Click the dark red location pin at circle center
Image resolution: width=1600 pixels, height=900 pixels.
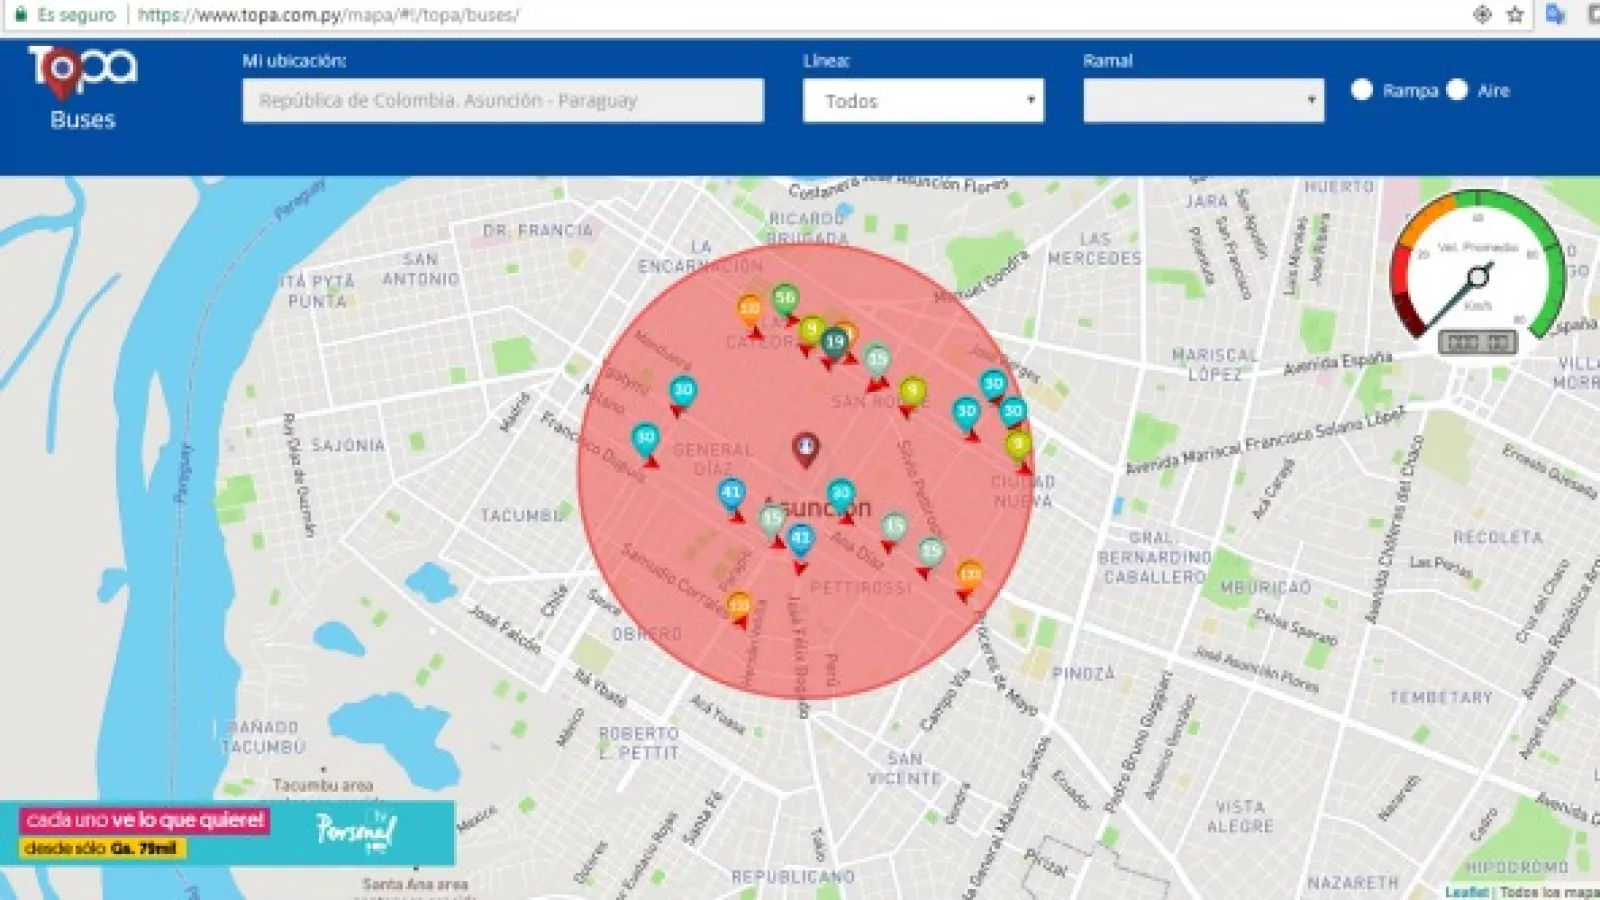pos(805,449)
